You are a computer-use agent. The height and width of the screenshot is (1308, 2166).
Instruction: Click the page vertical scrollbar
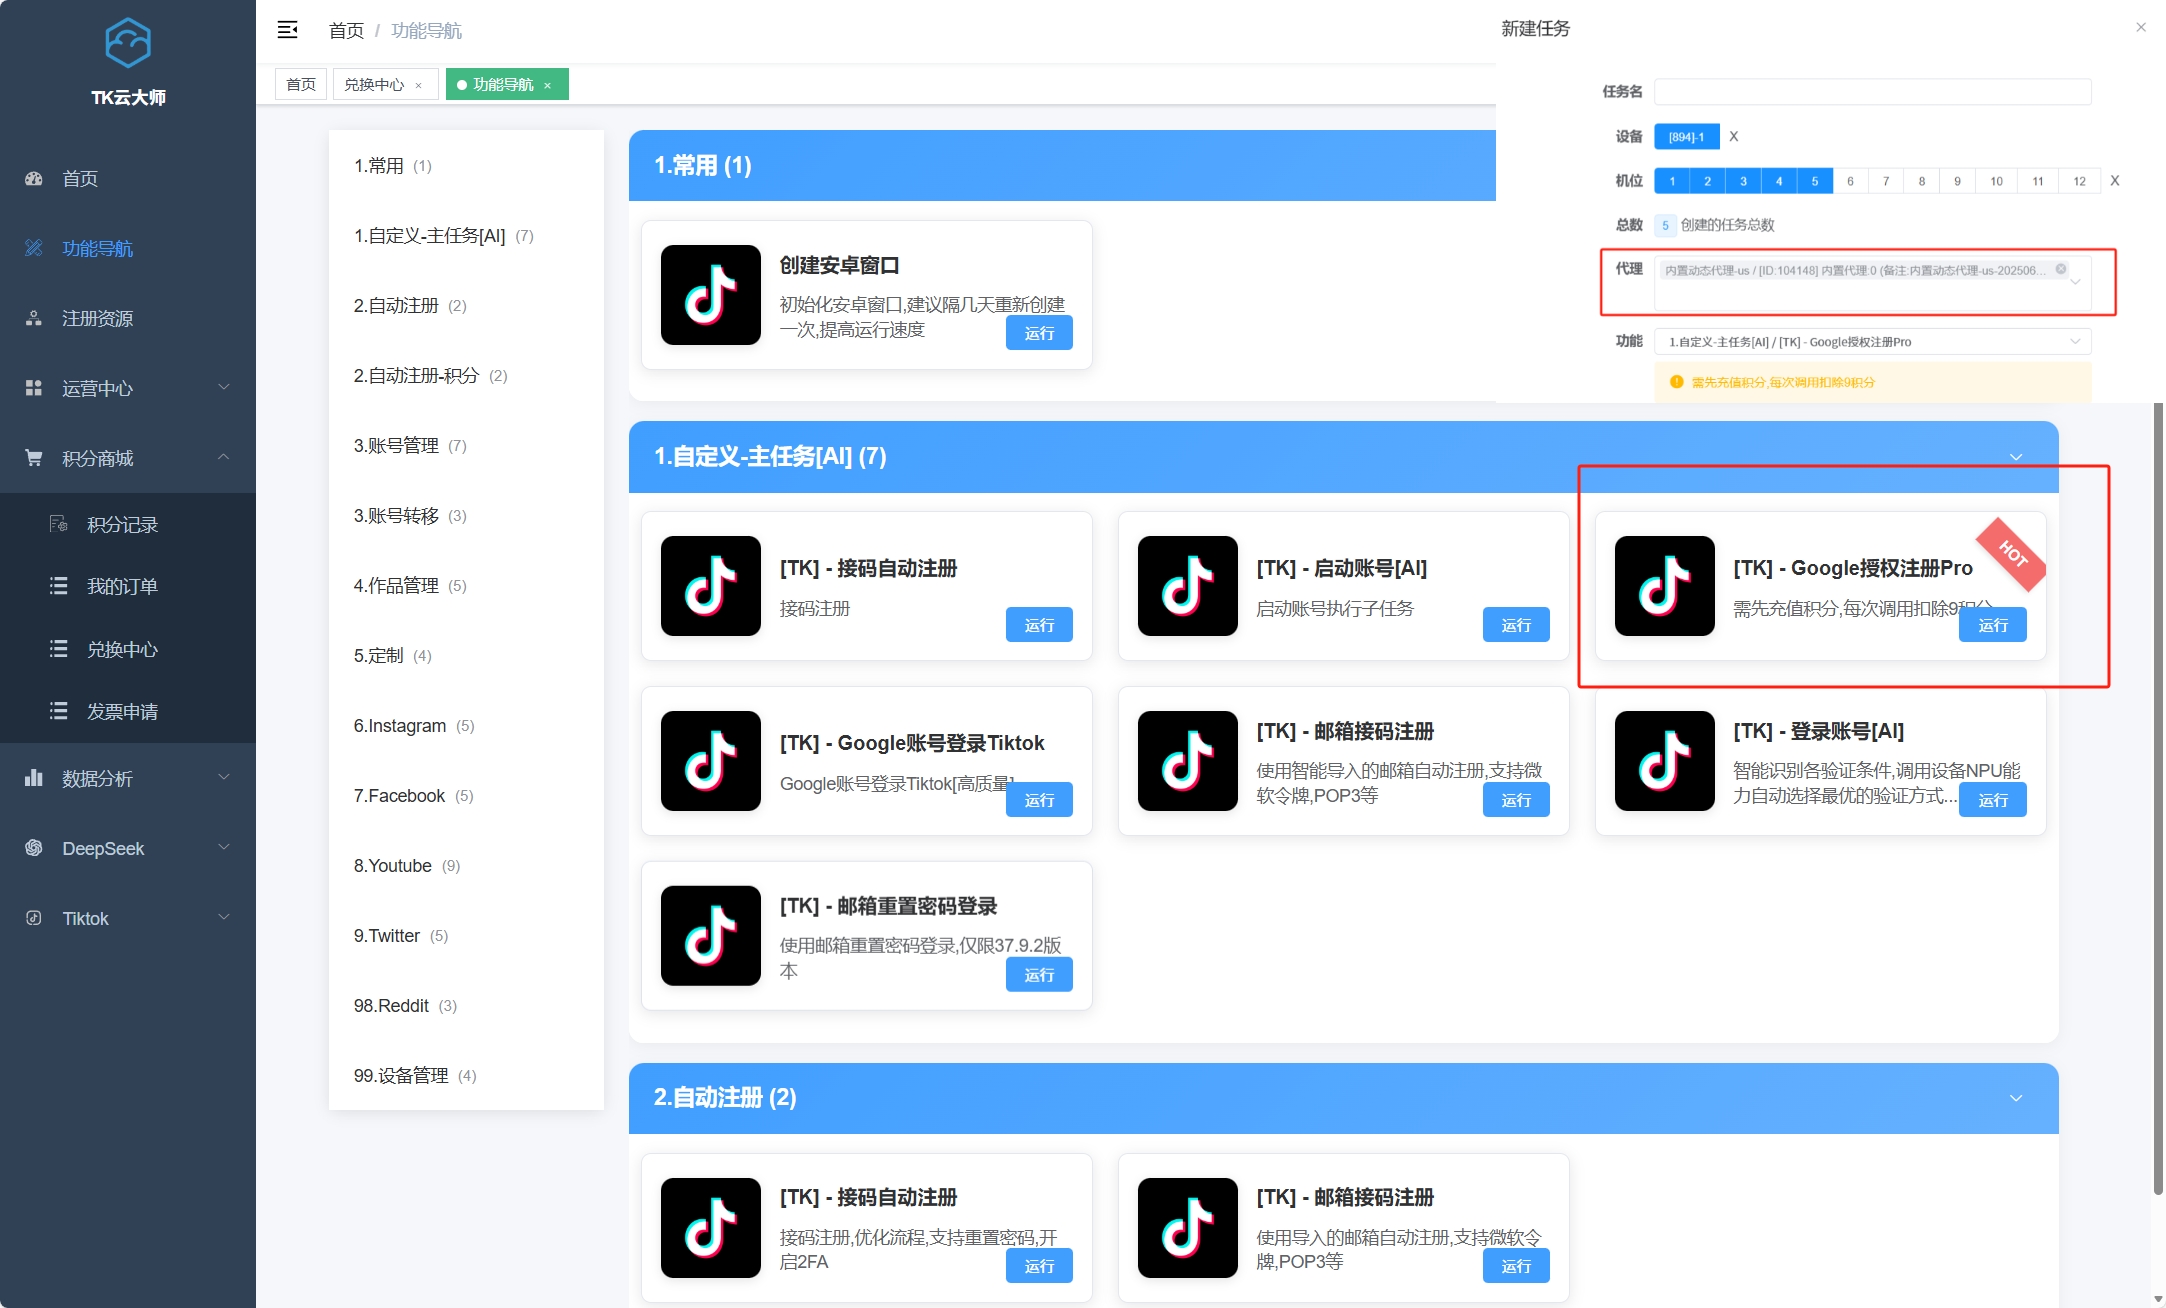[x=2158, y=800]
